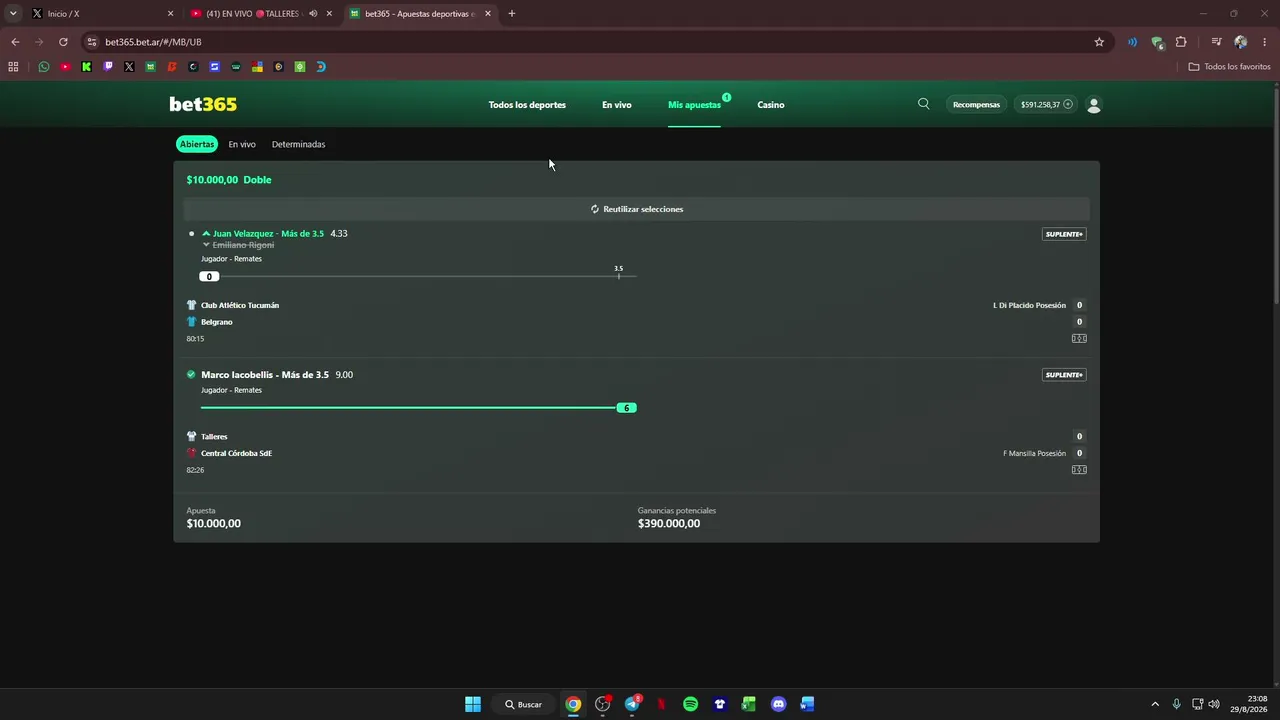The height and width of the screenshot is (720, 1280).
Task: Open the Chrome apps grid shortcut
Action: [x=13, y=67]
